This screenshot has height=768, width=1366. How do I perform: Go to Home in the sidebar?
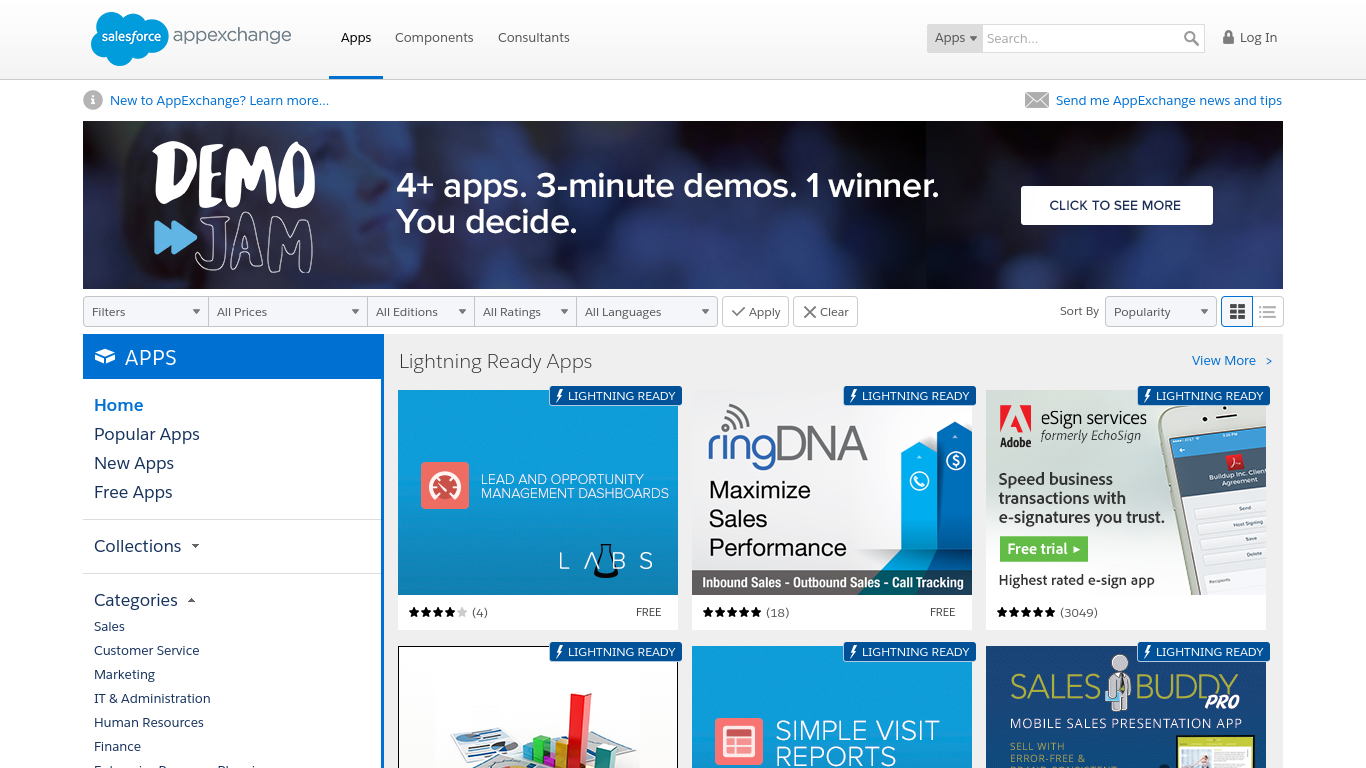[x=119, y=405]
